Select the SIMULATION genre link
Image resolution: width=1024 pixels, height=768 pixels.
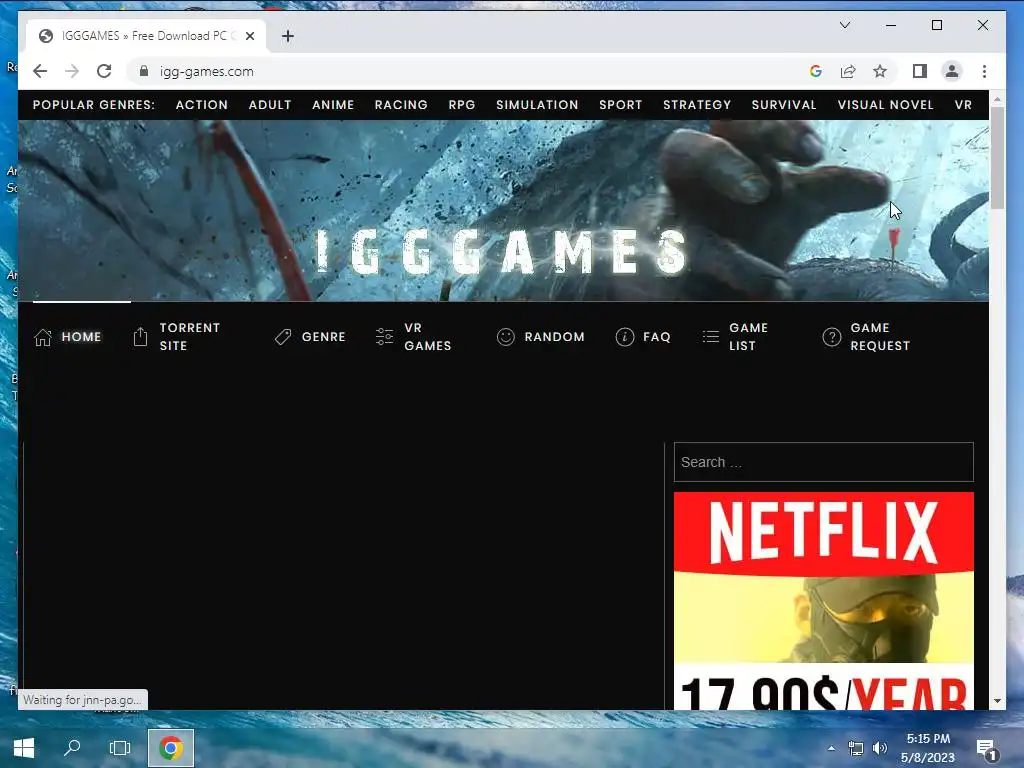click(537, 105)
